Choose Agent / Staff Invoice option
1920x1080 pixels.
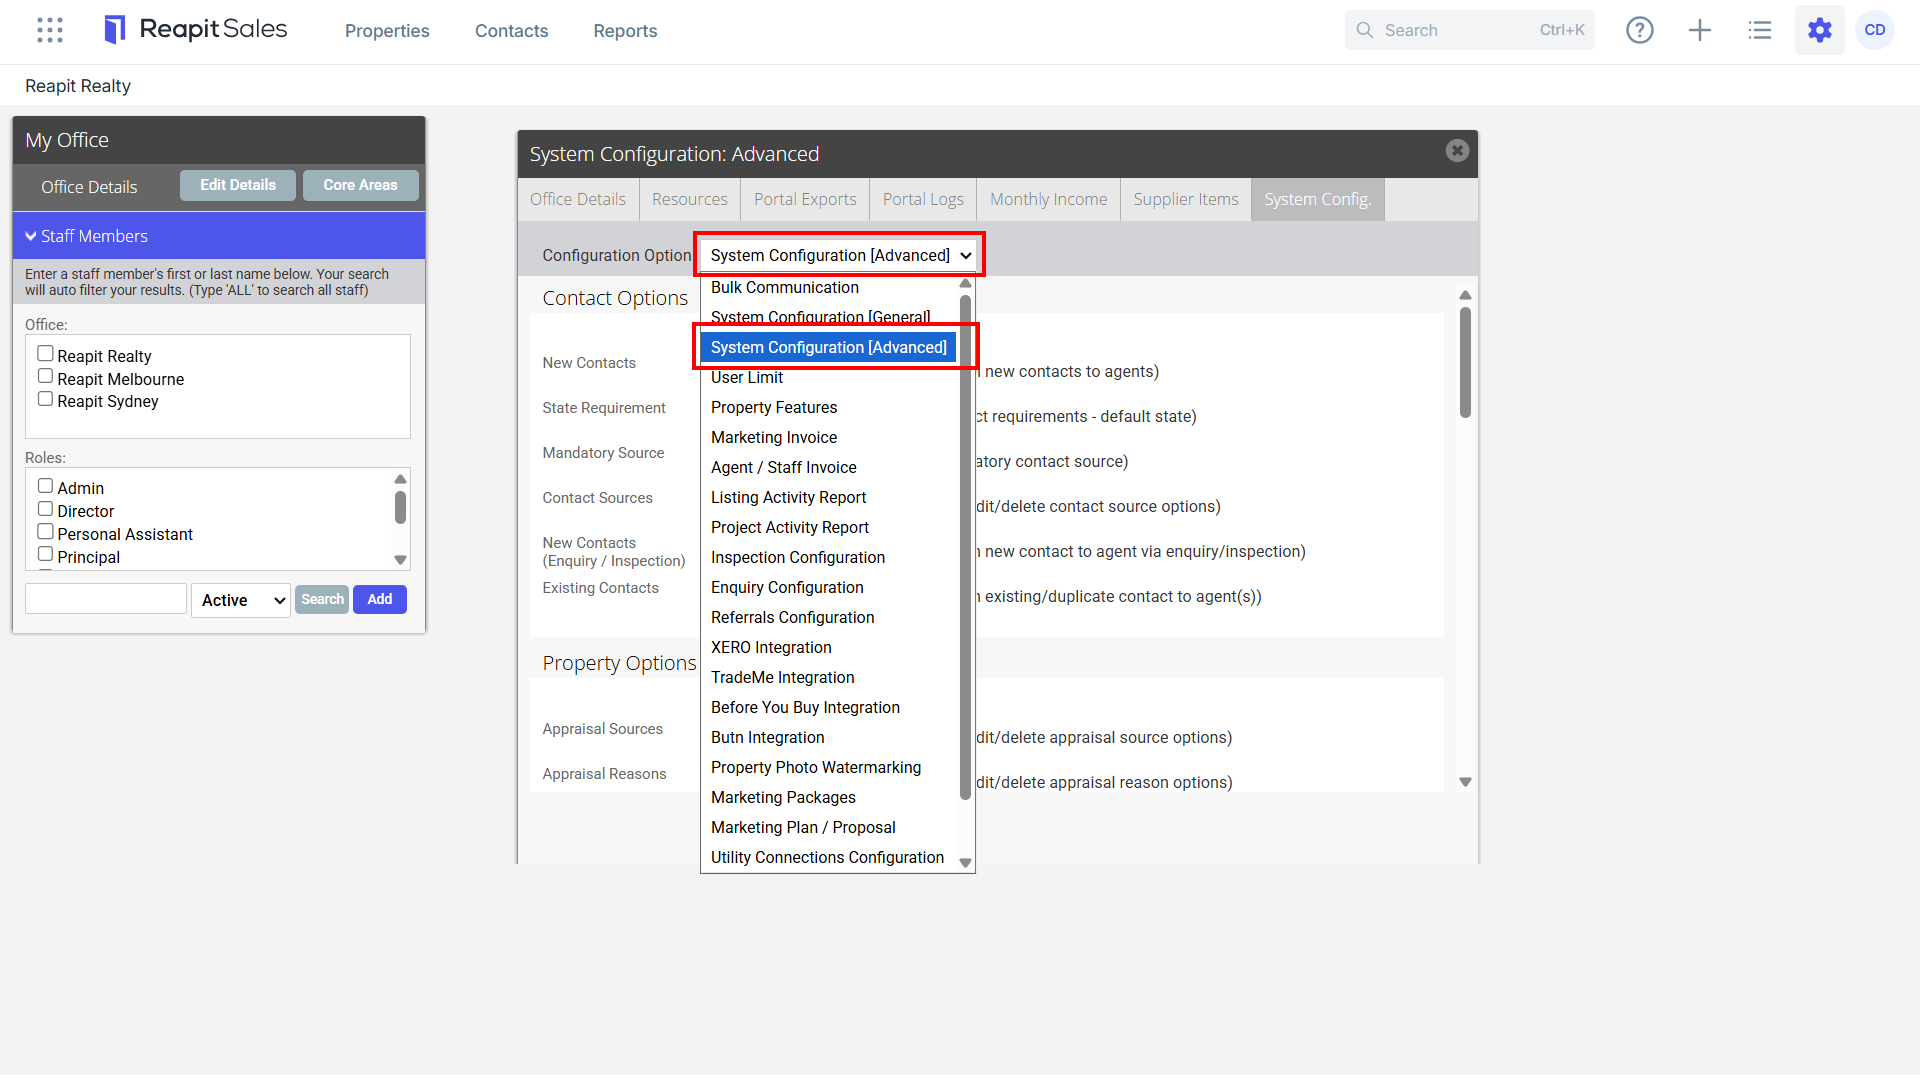(829, 467)
